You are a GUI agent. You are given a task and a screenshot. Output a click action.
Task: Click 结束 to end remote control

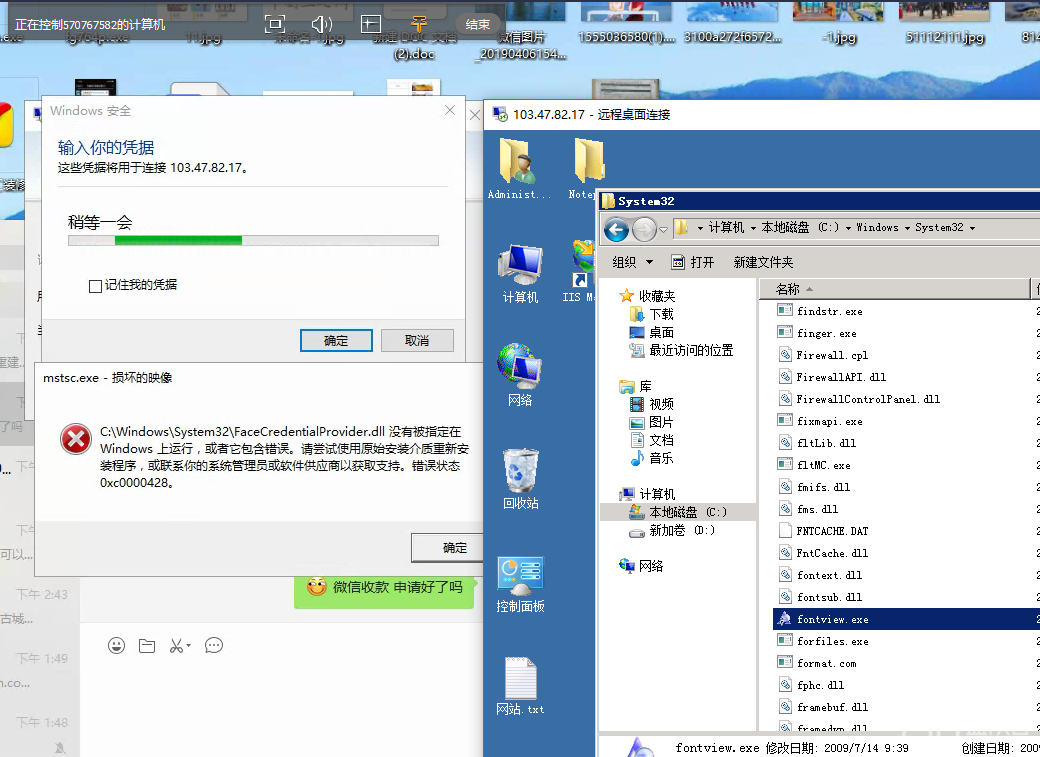pos(478,25)
